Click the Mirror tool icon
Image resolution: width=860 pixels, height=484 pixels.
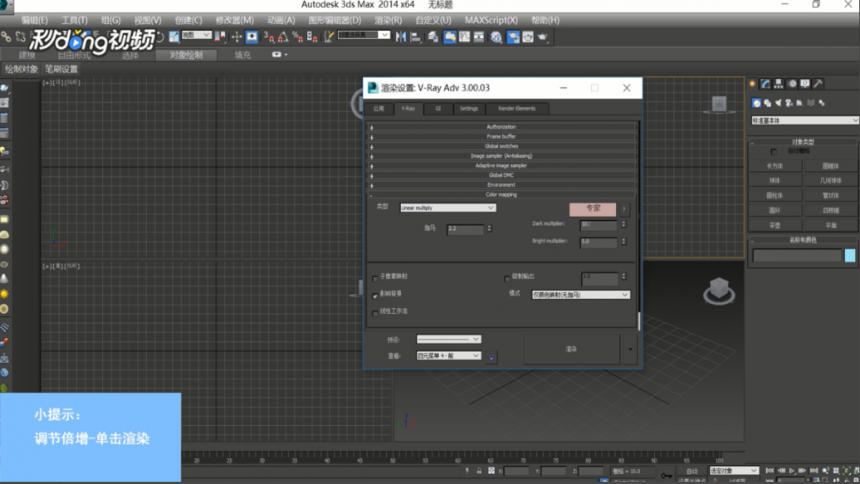tap(401, 37)
